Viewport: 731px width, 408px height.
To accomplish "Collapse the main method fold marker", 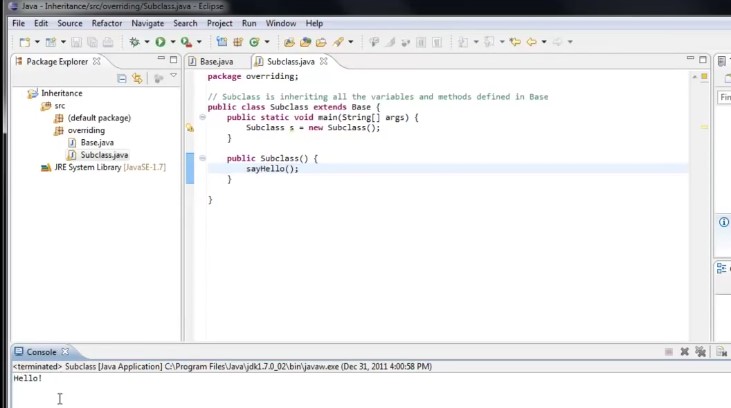I will coord(202,117).
